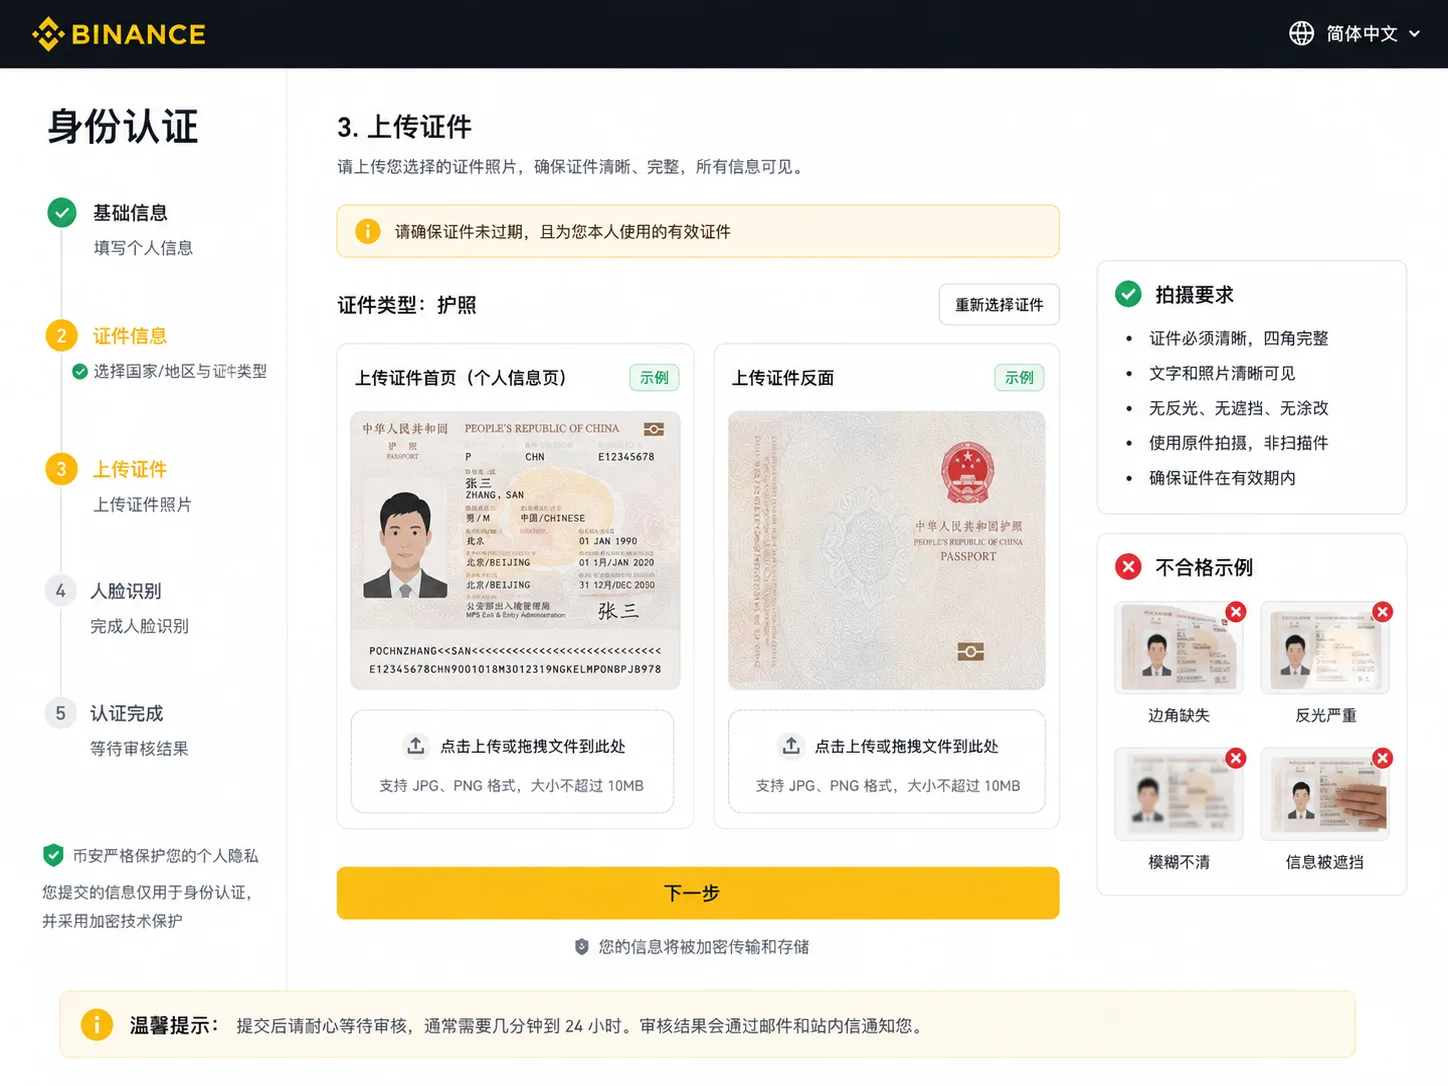The height and width of the screenshot is (1086, 1448).
Task: Click the text 无反光、无遮挡、无涂改
Action: 1238,408
